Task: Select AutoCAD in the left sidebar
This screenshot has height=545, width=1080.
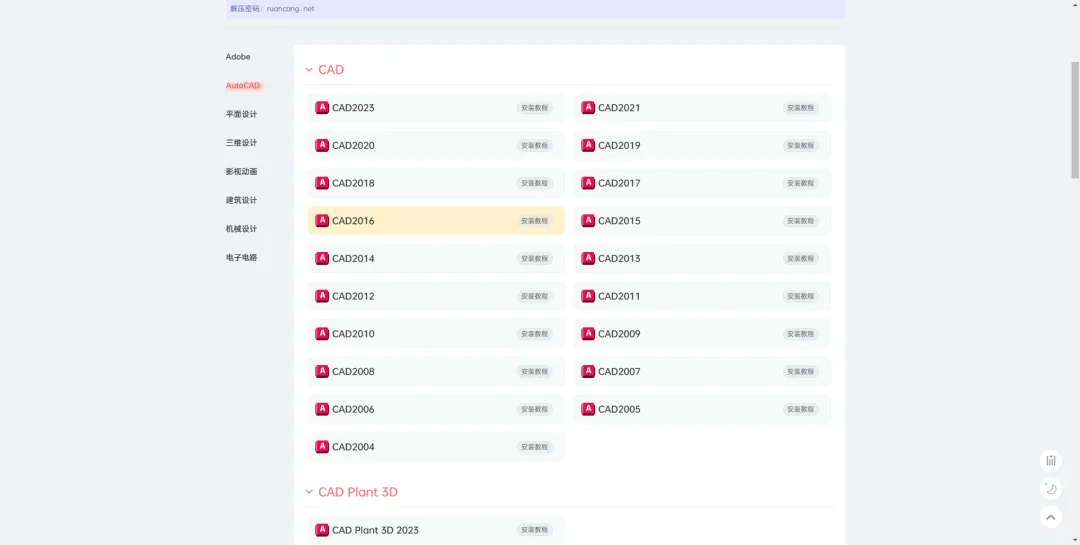Action: coord(243,85)
